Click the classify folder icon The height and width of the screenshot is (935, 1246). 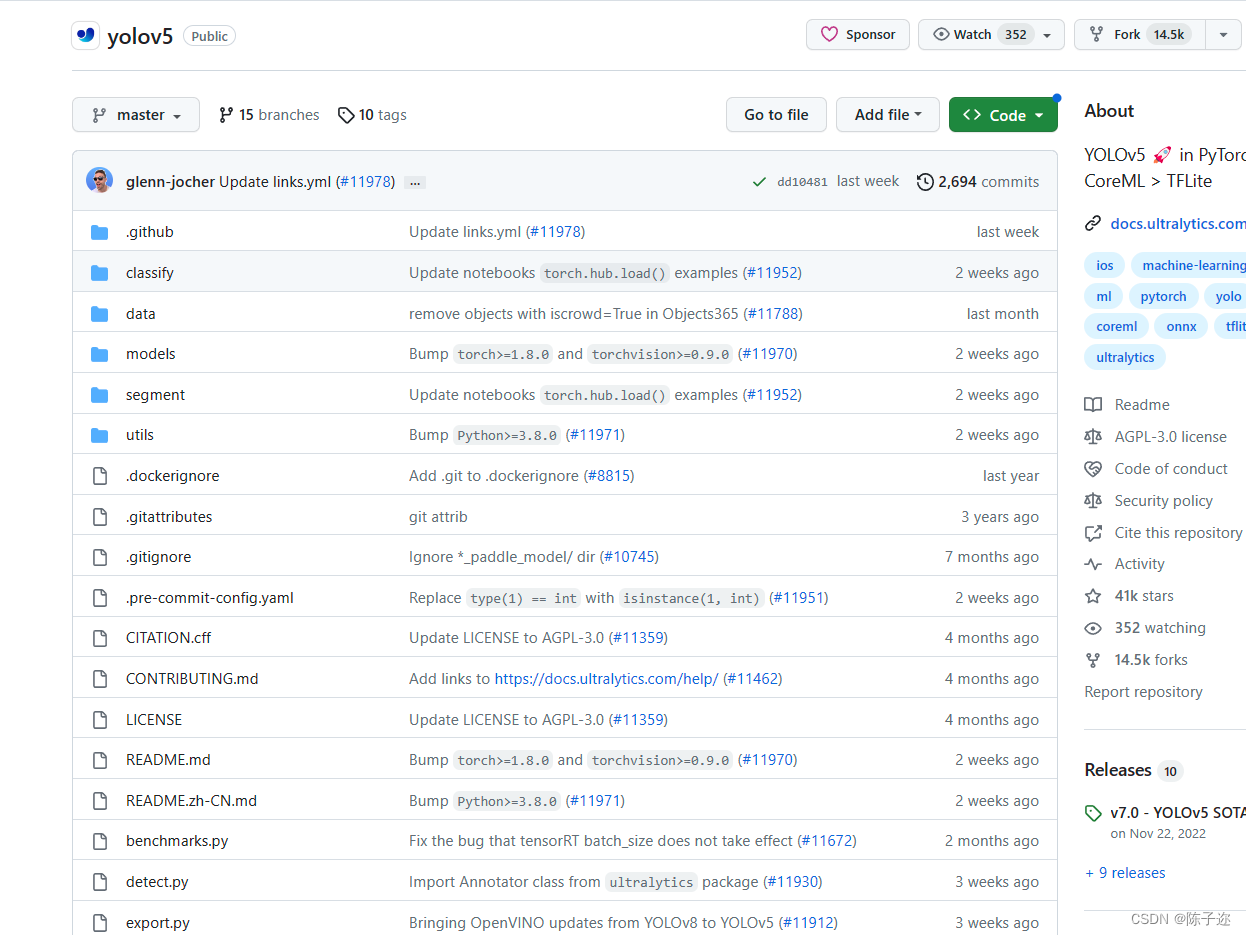click(99, 273)
